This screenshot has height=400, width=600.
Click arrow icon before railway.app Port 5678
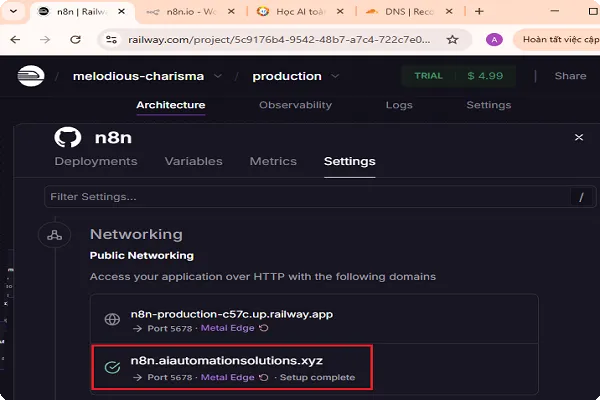[x=137, y=328]
